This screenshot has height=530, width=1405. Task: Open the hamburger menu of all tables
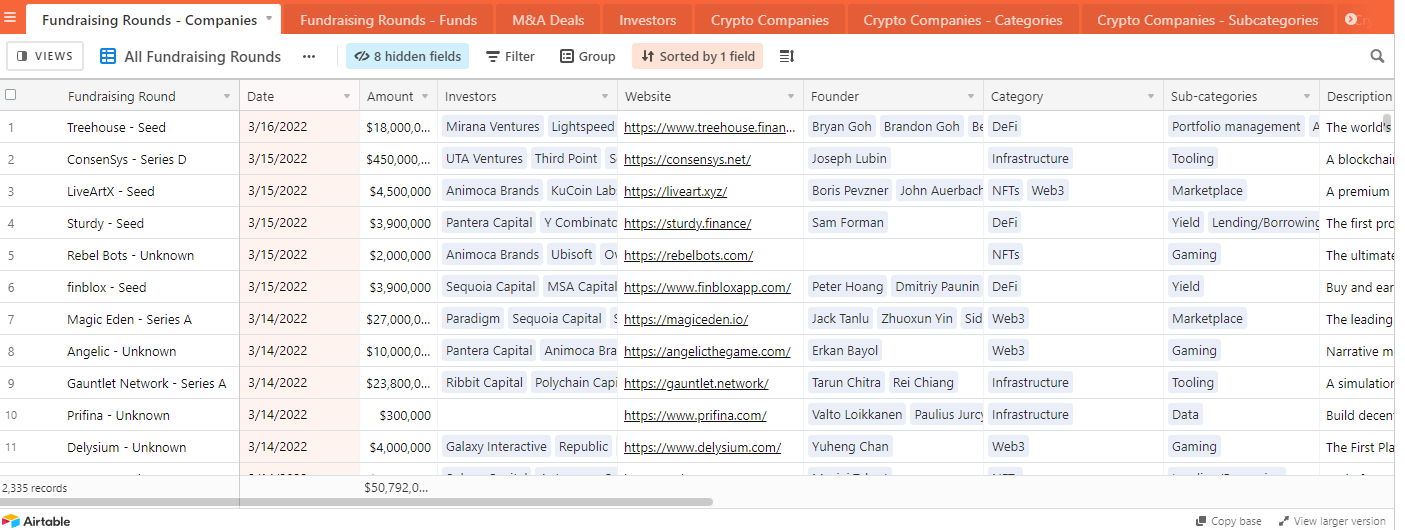click(10, 19)
